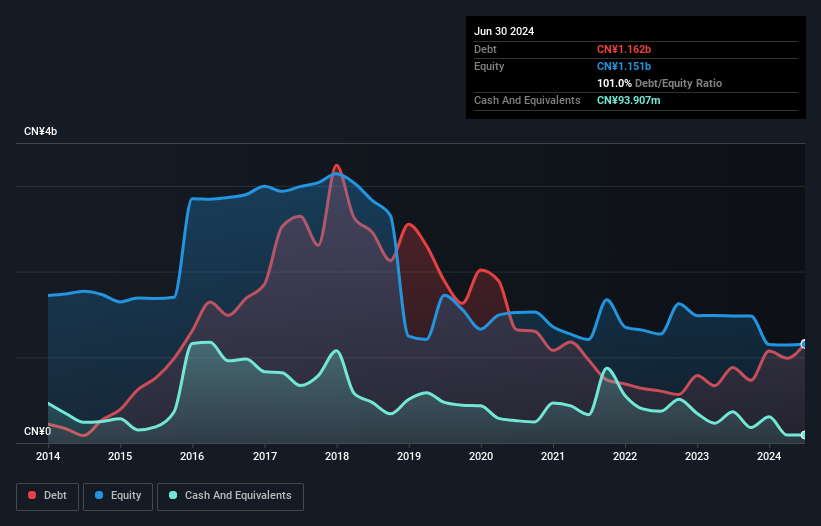Click the CN¥1.151b equity value

(624, 66)
